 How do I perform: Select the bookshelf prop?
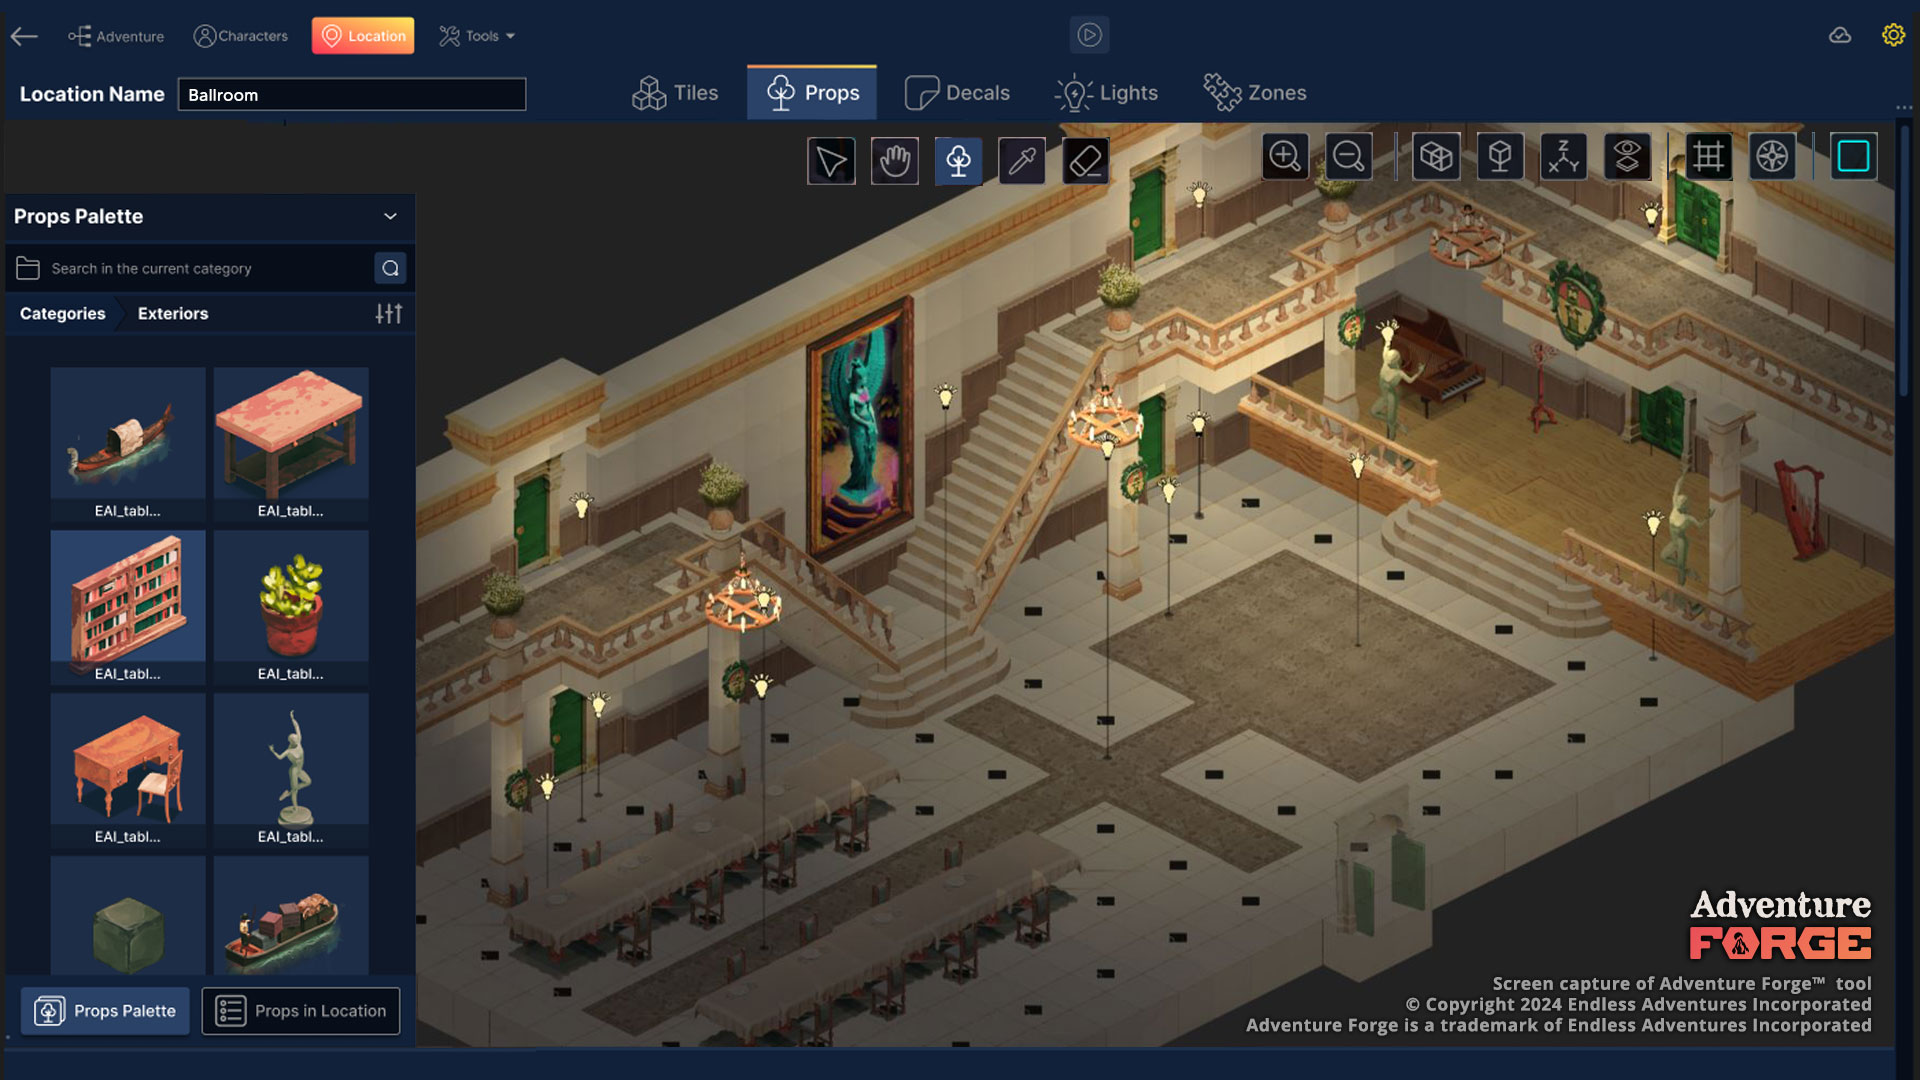(128, 607)
